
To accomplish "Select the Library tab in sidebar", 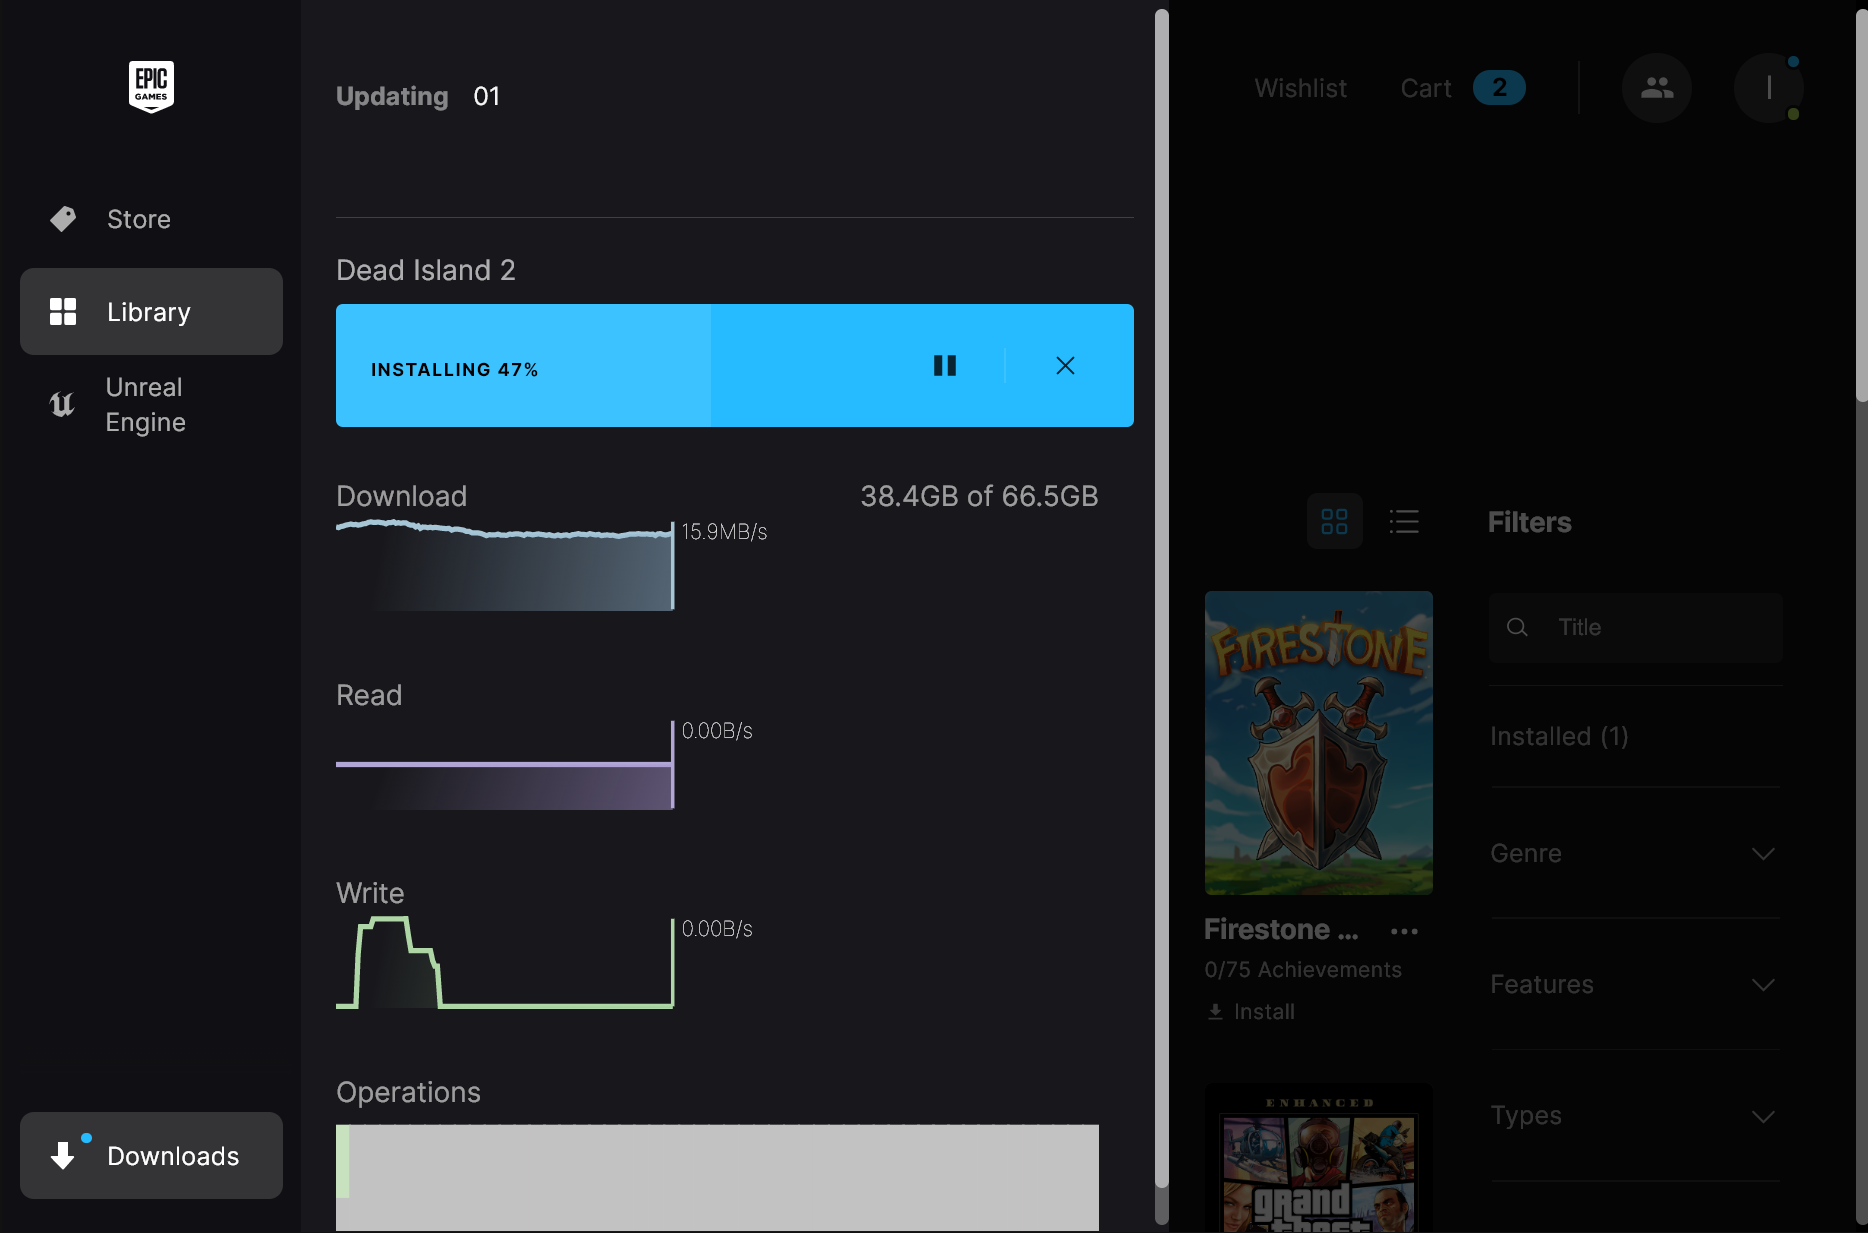I will [x=151, y=312].
